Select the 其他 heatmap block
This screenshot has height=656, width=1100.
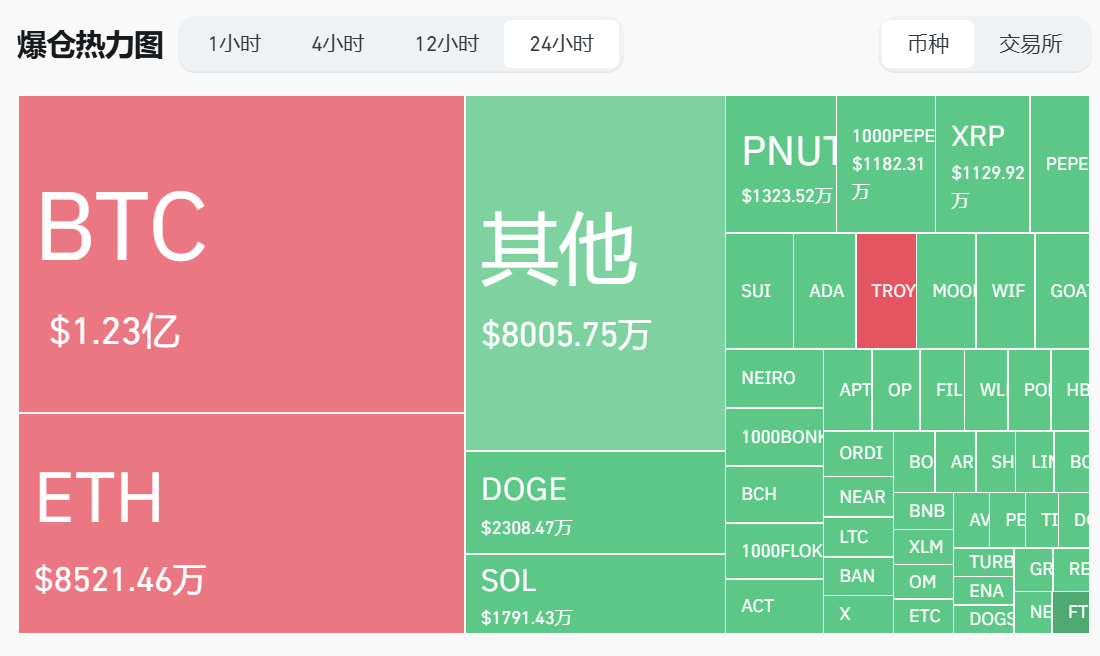[595, 273]
